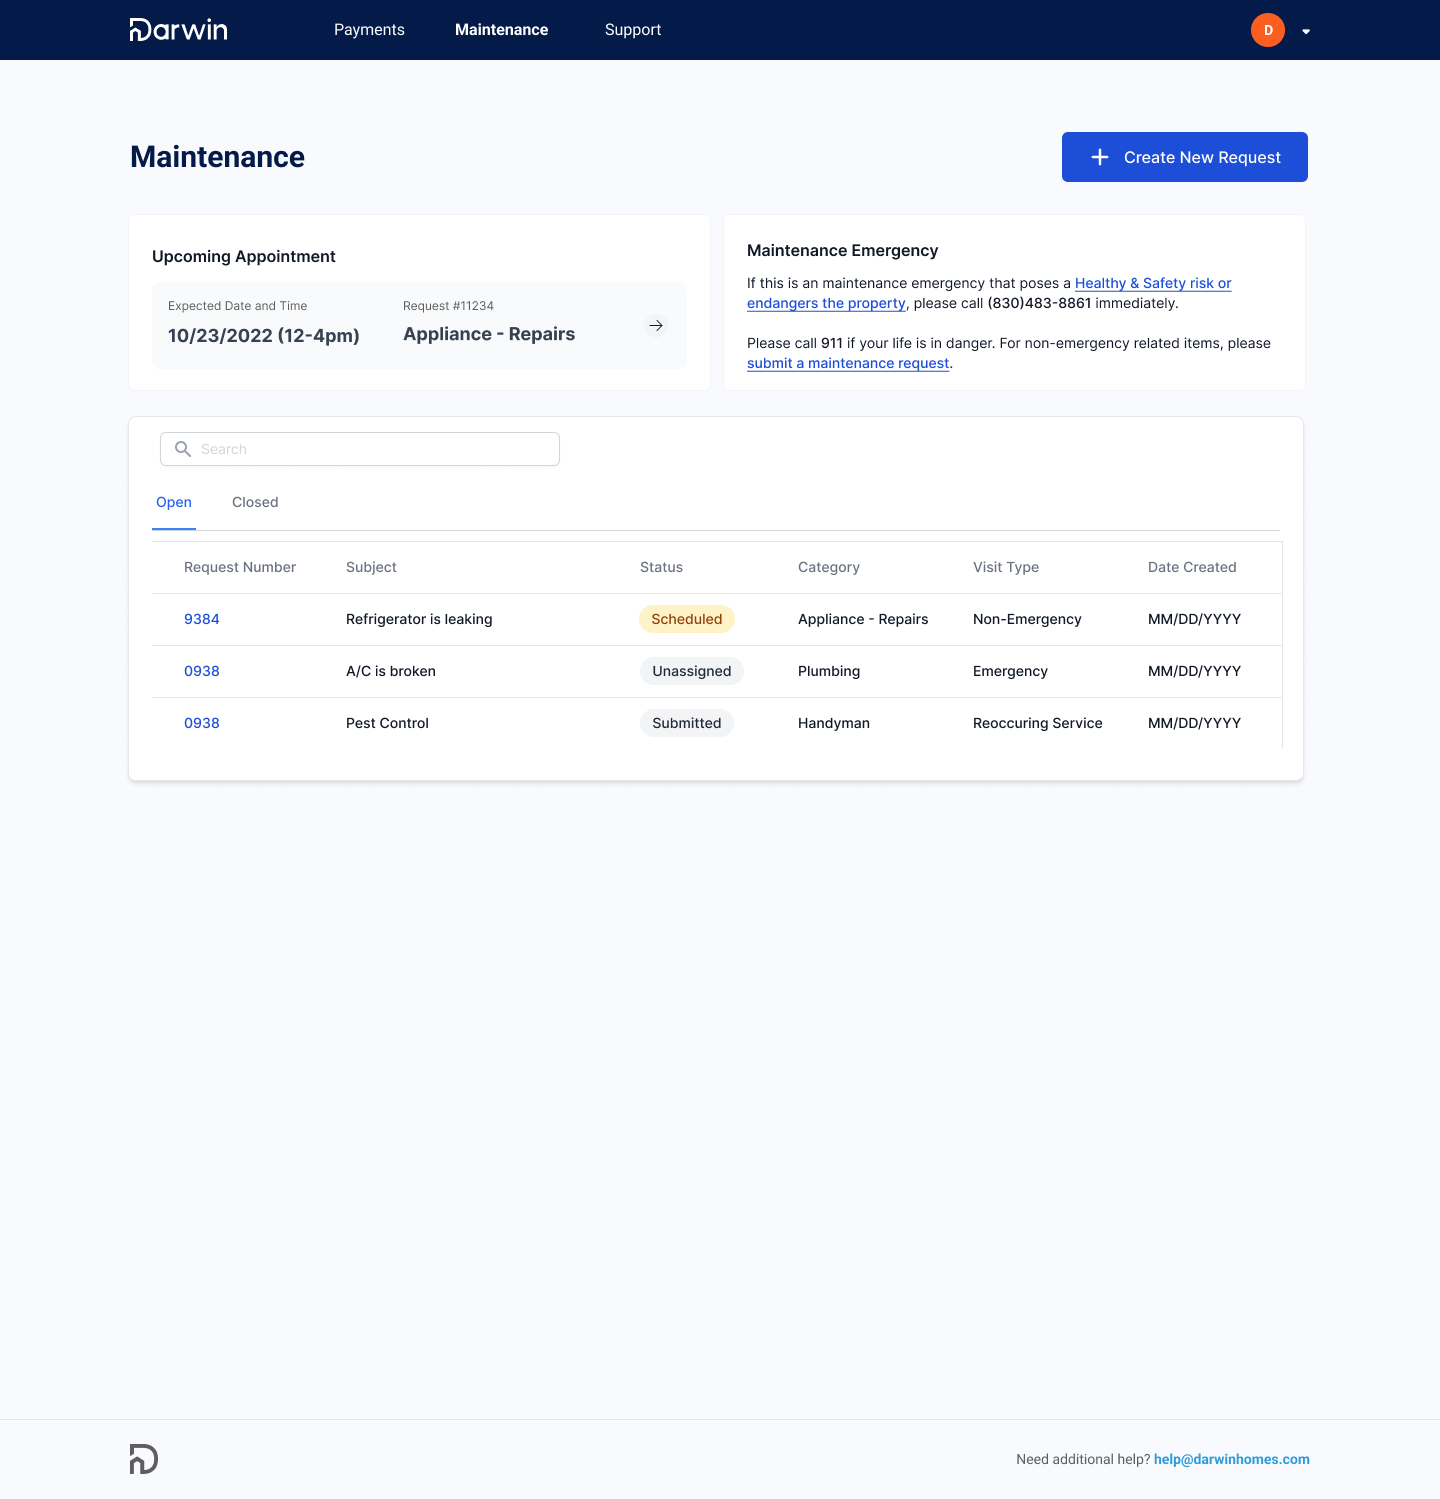
Task: Go to the Maintenance nav item
Action: [x=501, y=30]
